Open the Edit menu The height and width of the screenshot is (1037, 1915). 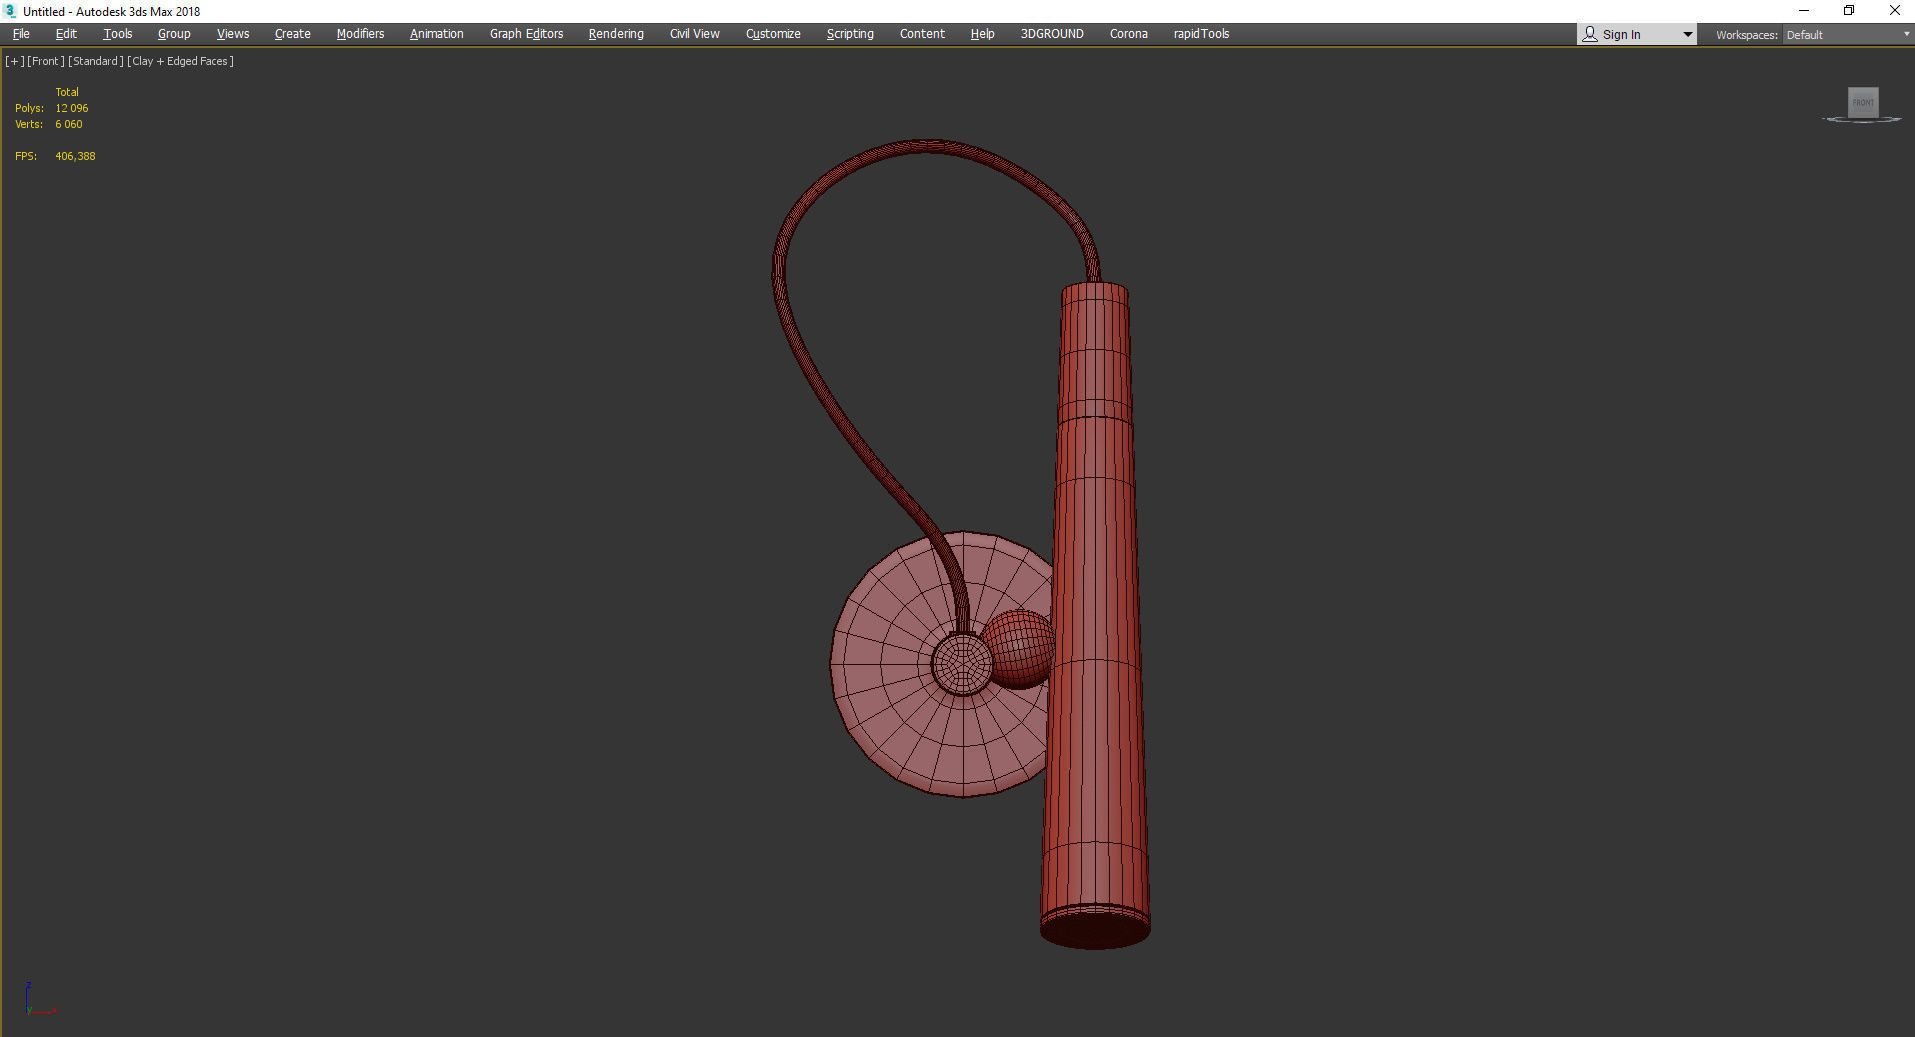66,34
